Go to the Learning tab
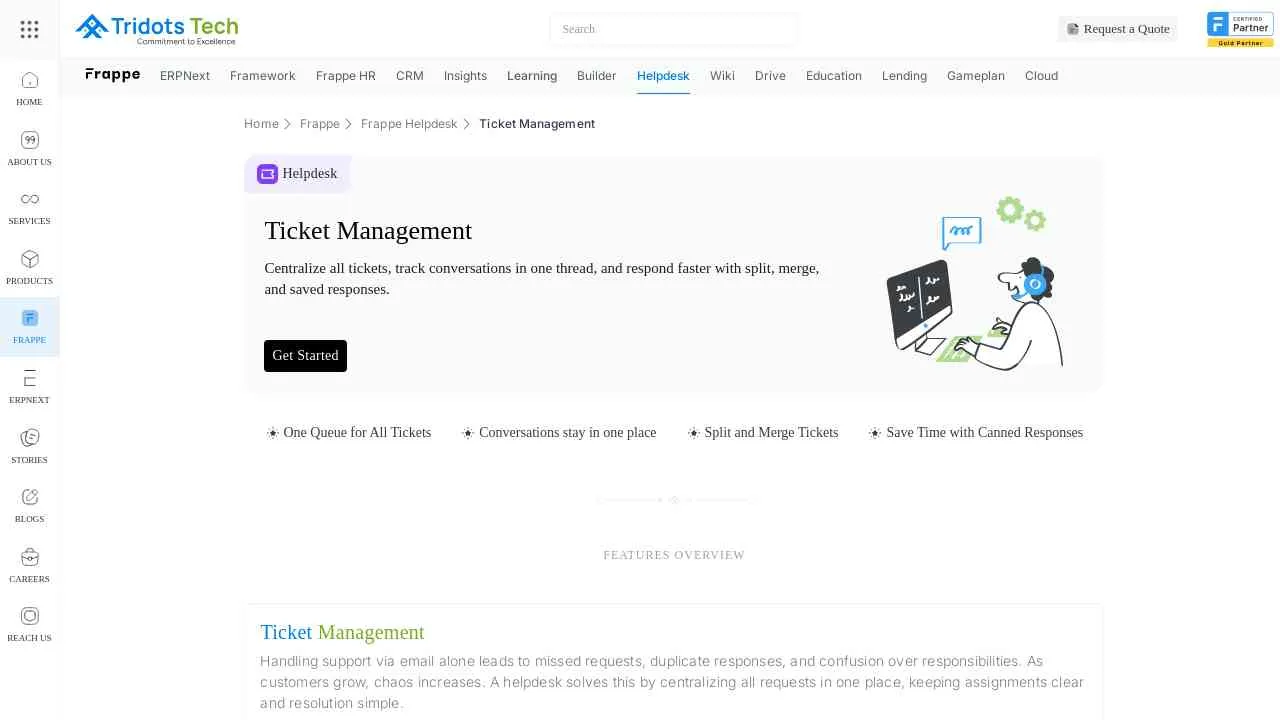 click(x=532, y=76)
